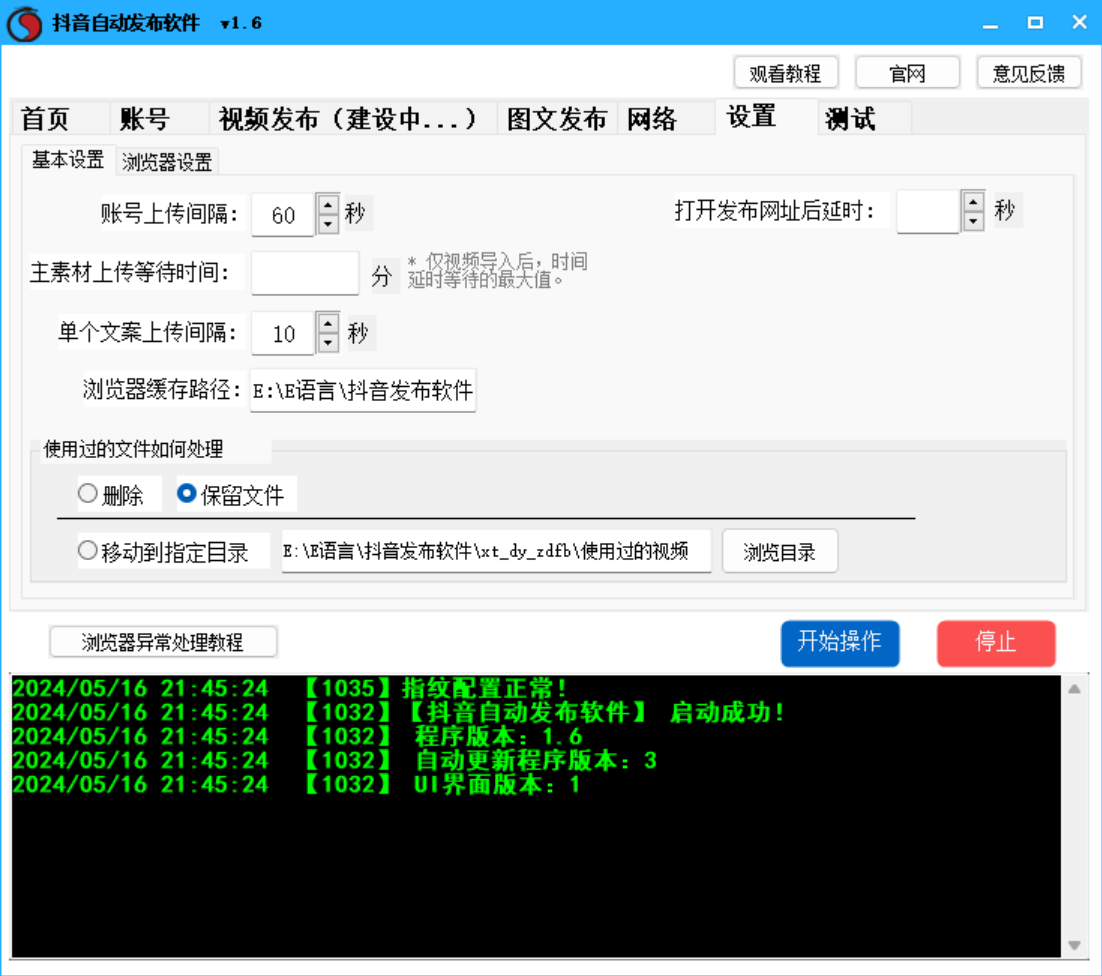Close the 抖音自动发布软件 window
The height and width of the screenshot is (976, 1102).
[1080, 23]
